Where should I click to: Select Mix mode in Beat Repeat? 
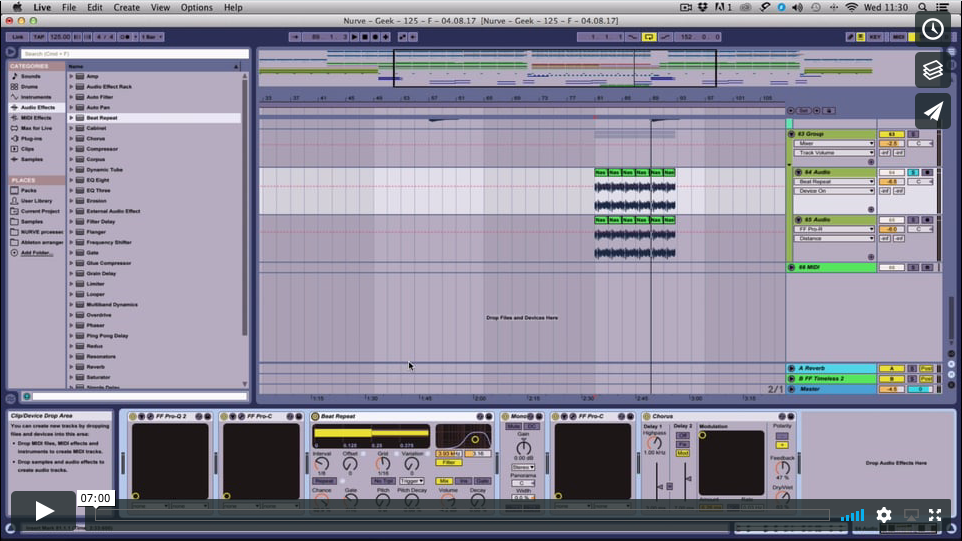(x=444, y=481)
